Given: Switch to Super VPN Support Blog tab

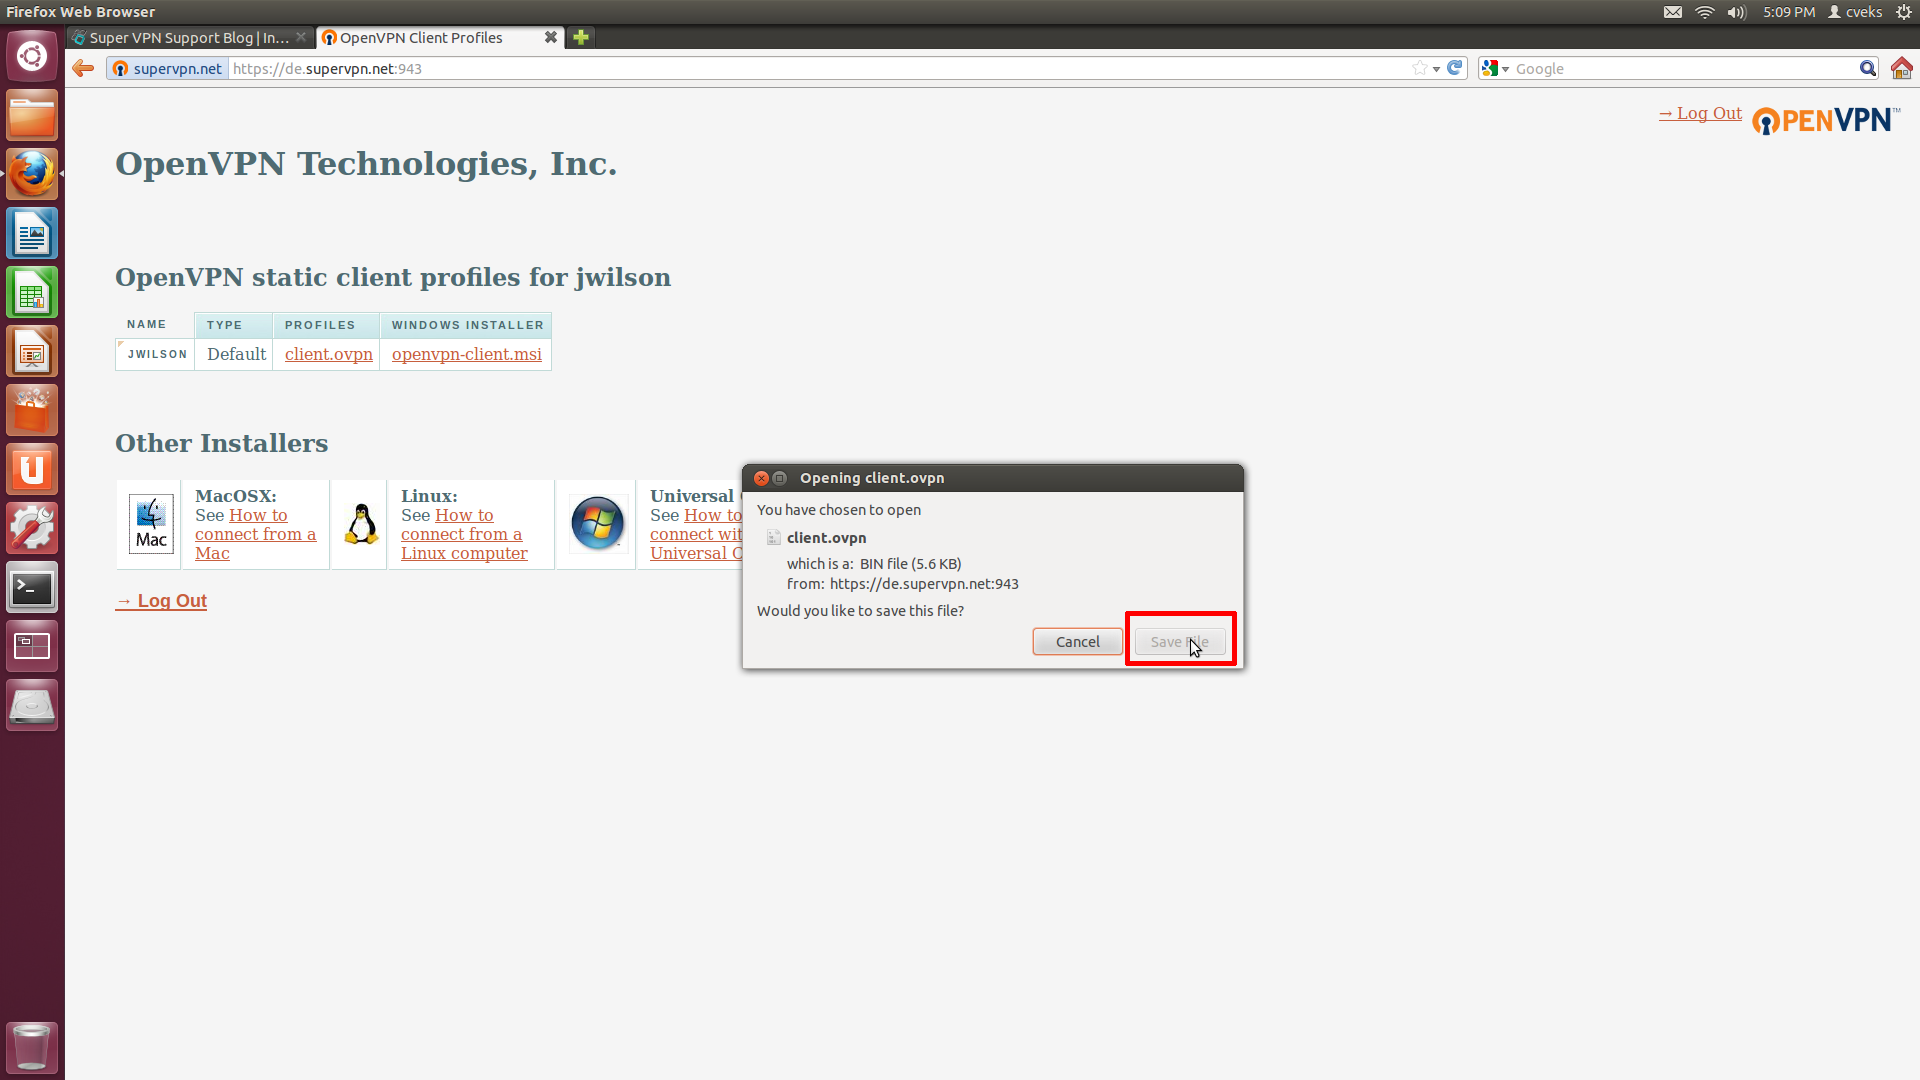Looking at the screenshot, I should coord(188,37).
